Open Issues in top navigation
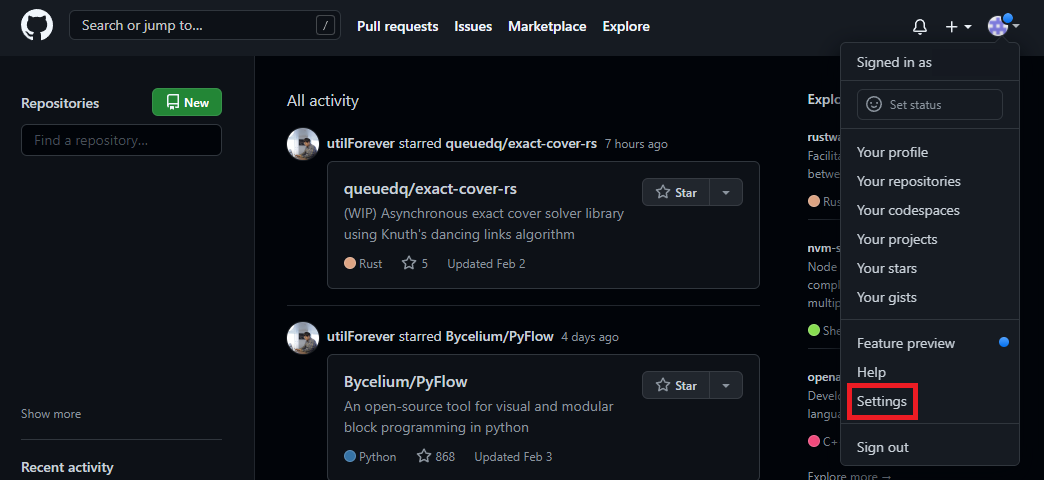 point(473,27)
